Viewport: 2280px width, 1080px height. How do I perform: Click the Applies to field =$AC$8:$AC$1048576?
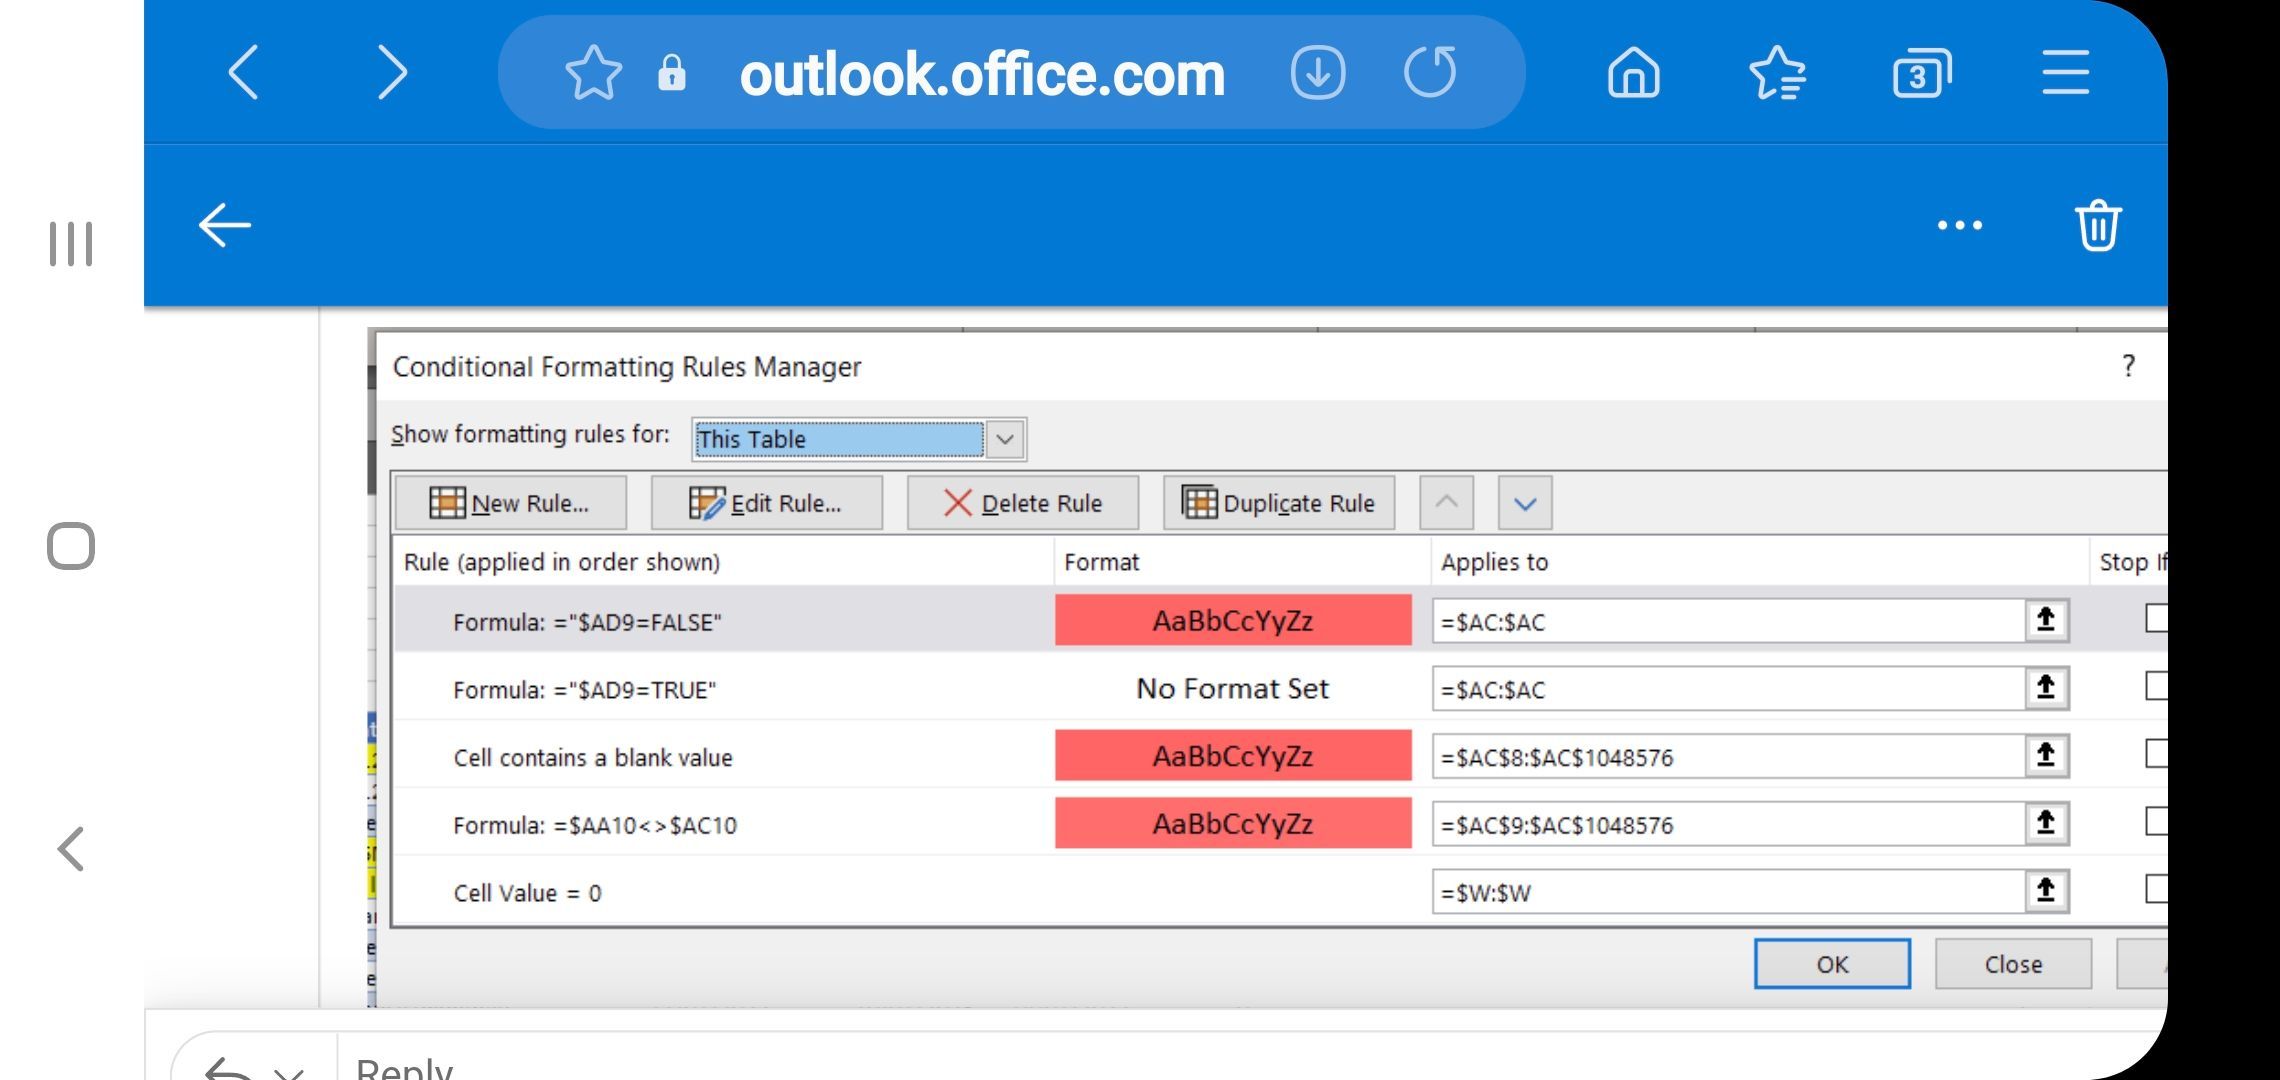coord(1725,757)
